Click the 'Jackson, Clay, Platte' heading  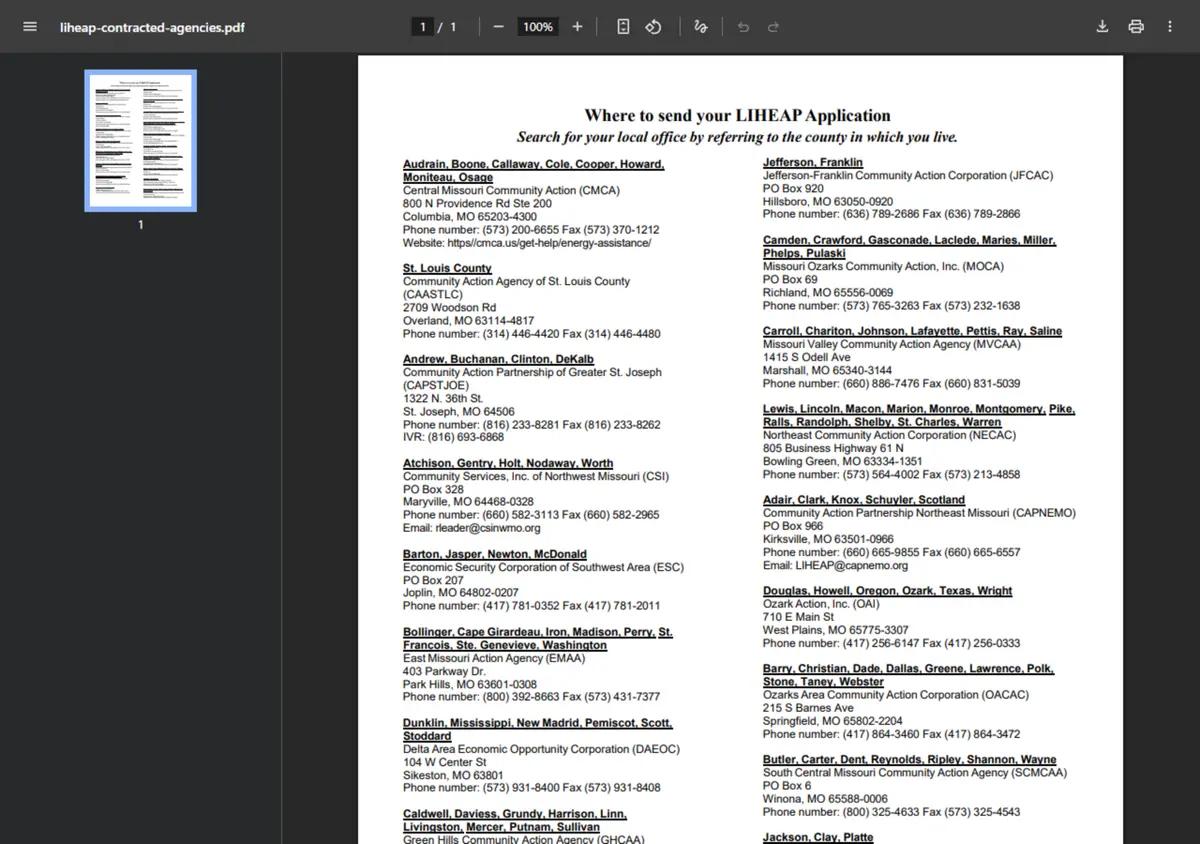point(818,838)
